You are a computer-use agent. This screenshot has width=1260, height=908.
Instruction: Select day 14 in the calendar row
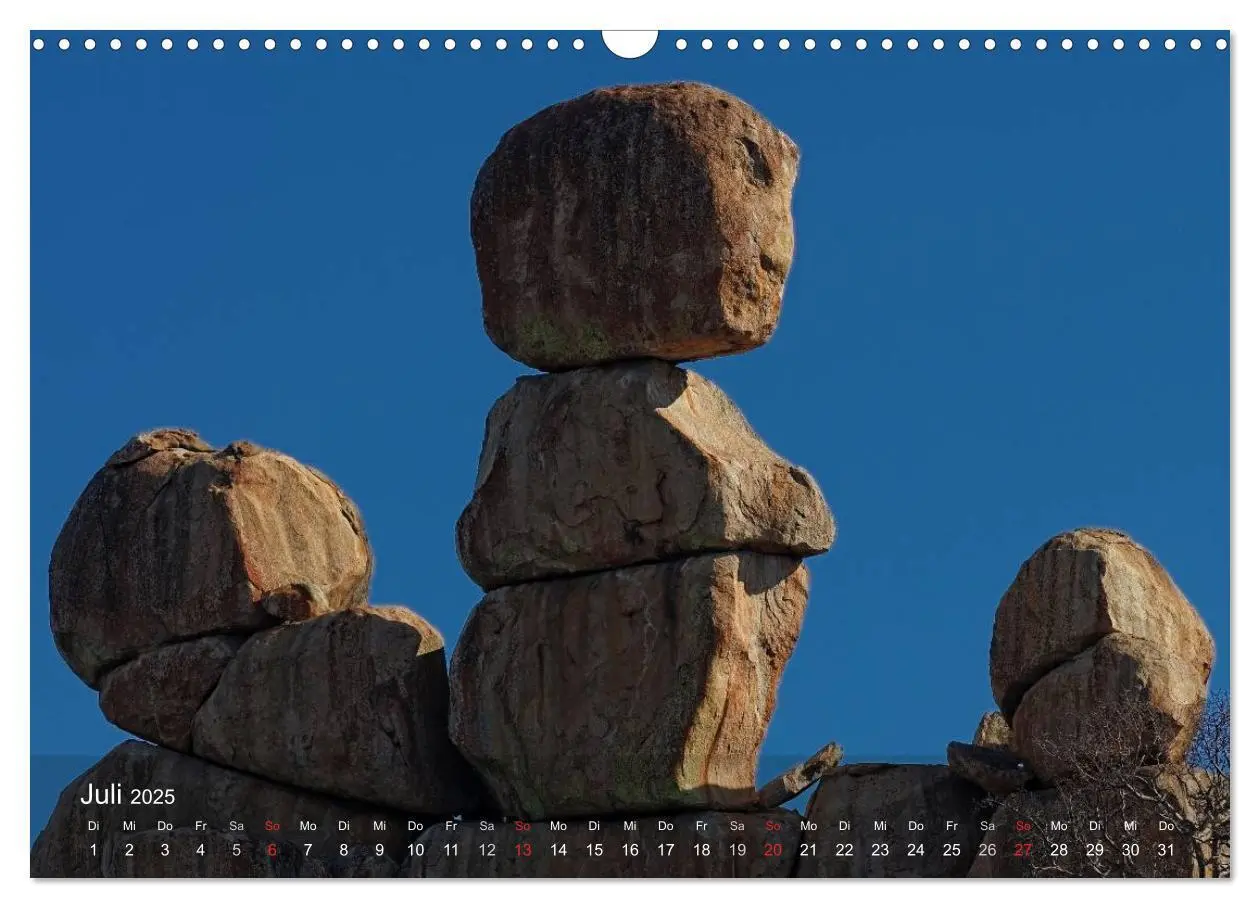pos(558,850)
